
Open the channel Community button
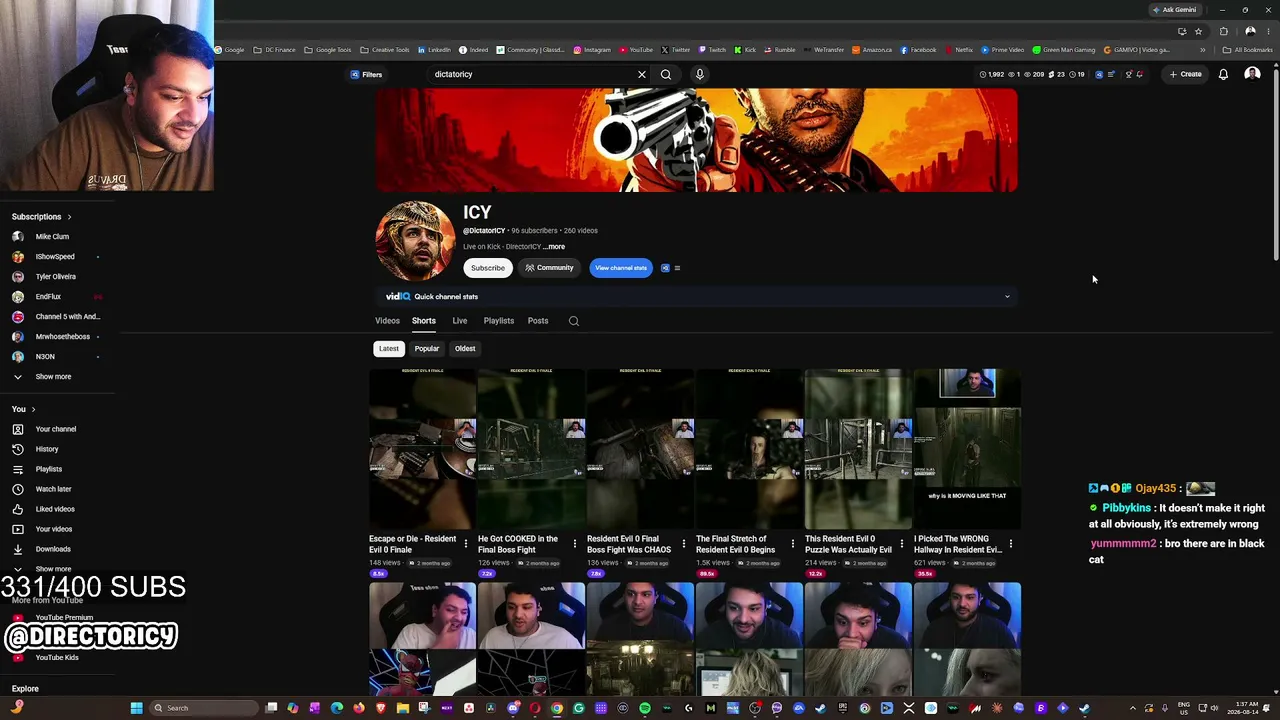tap(549, 268)
